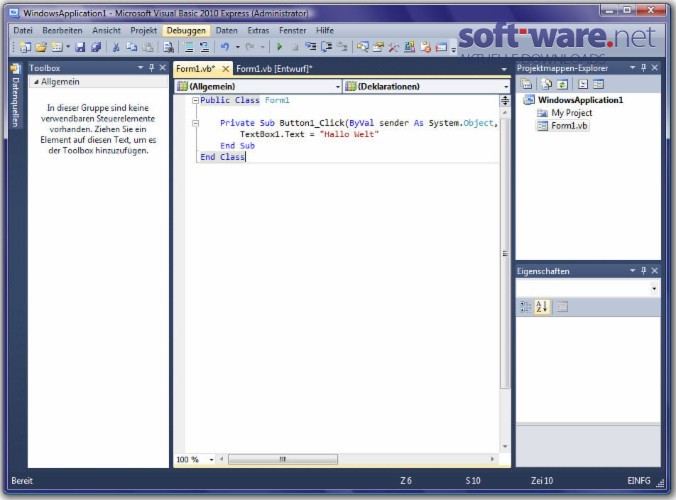Open the 100 % zoom dropdown
The image size is (676, 500).
point(211,460)
